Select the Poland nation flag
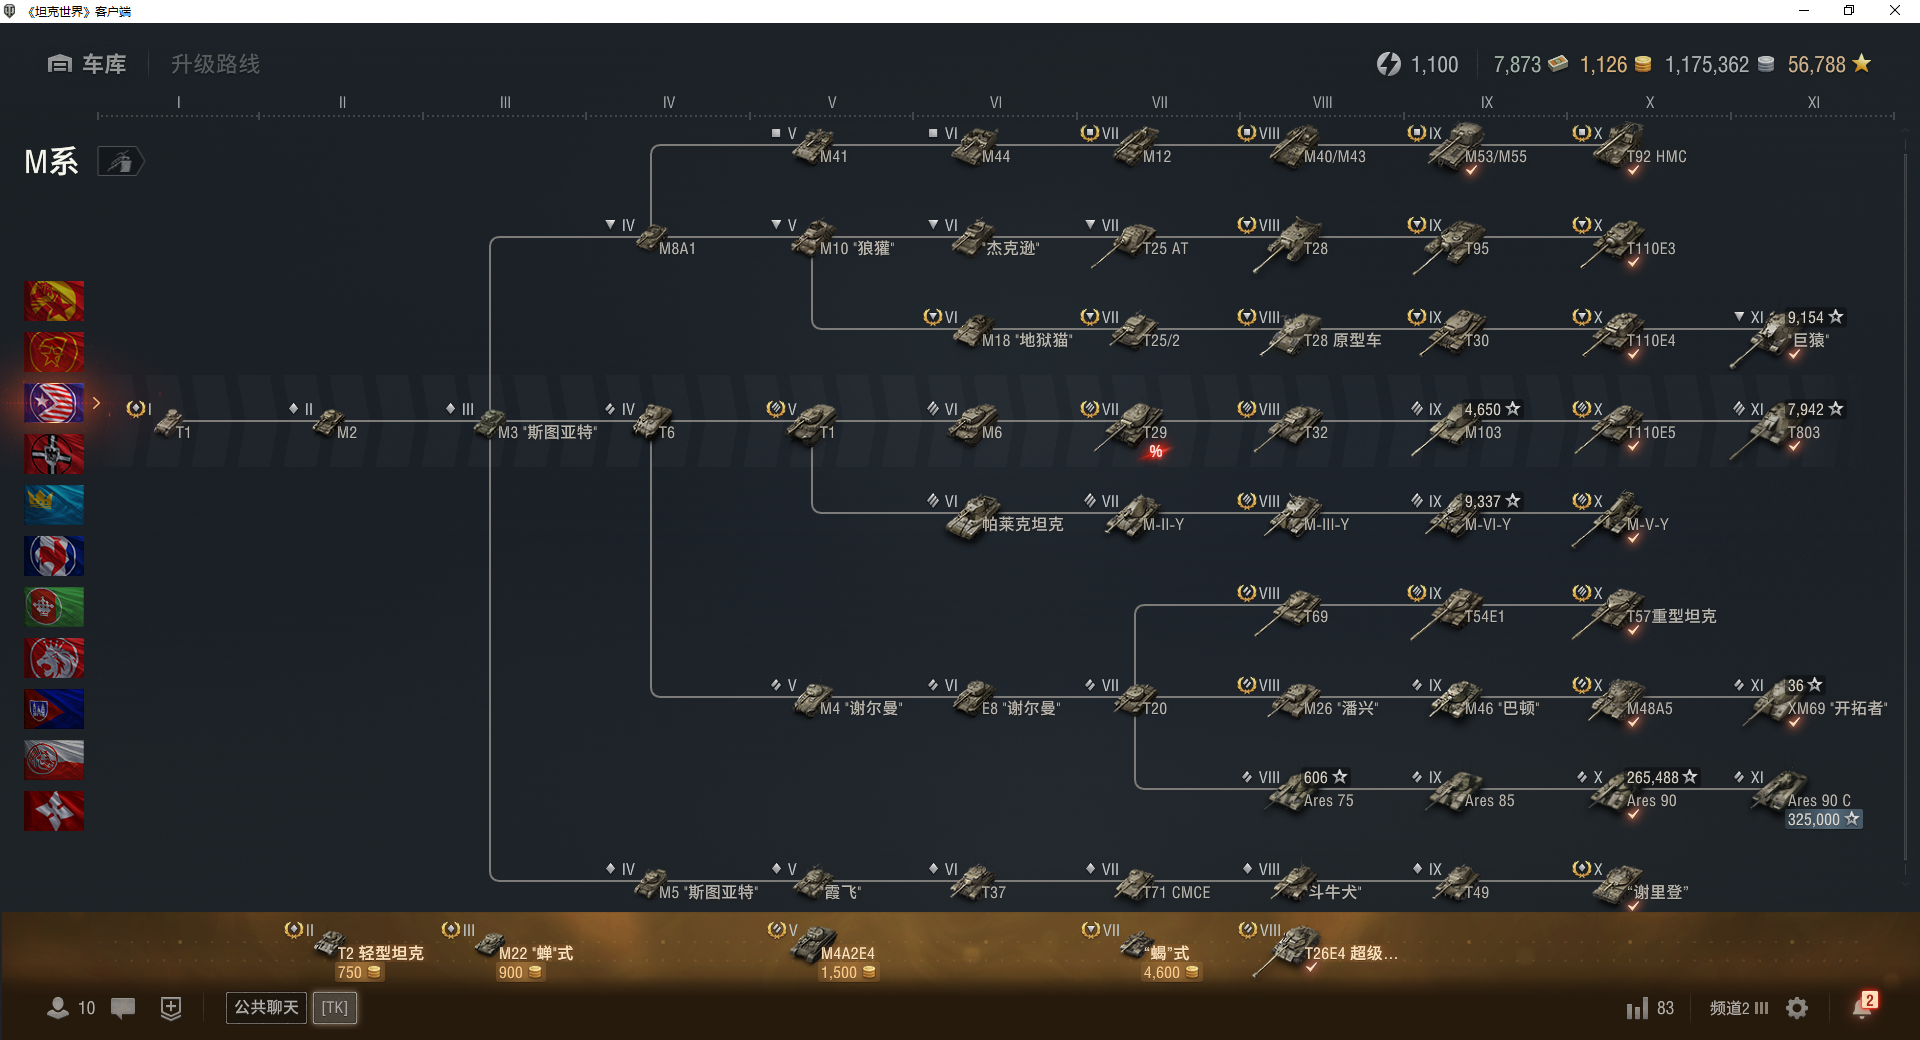1920x1040 pixels. tap(54, 760)
